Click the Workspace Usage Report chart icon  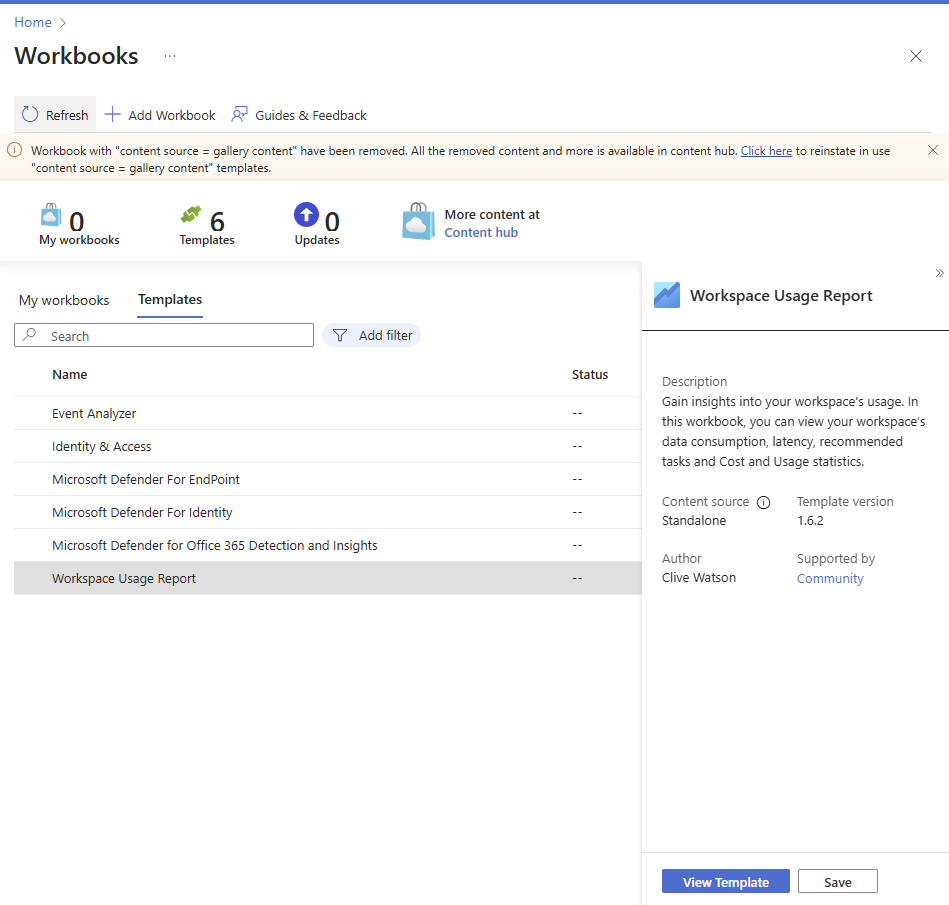pyautogui.click(x=667, y=295)
